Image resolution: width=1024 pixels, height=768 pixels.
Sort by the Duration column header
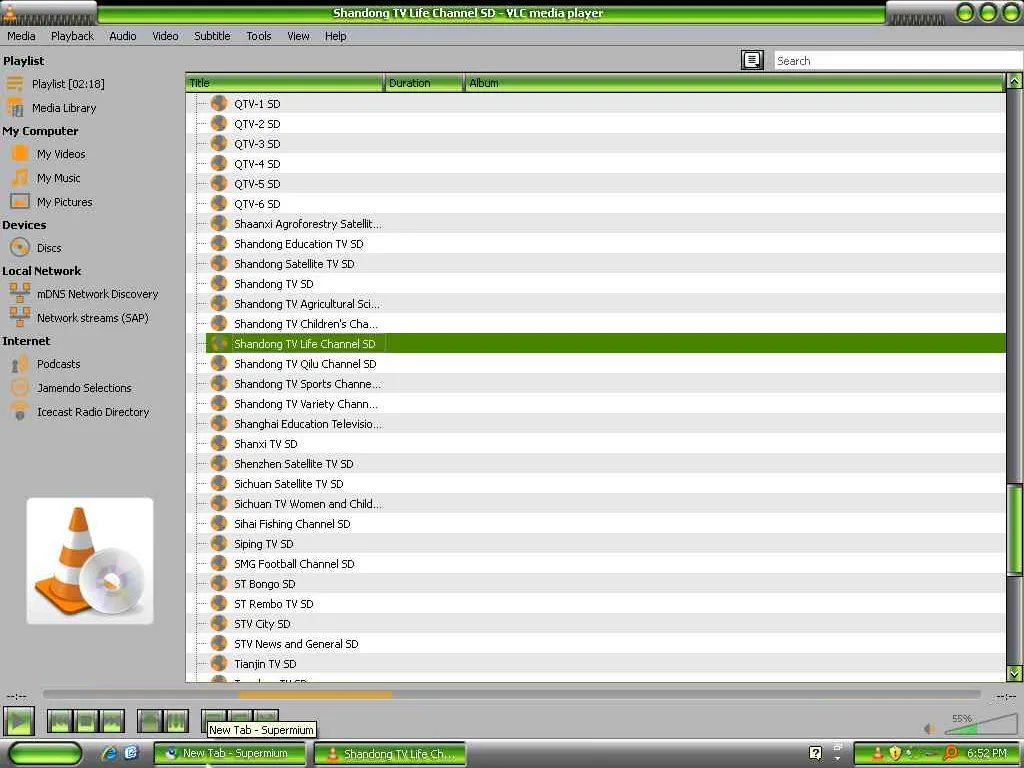(x=424, y=83)
